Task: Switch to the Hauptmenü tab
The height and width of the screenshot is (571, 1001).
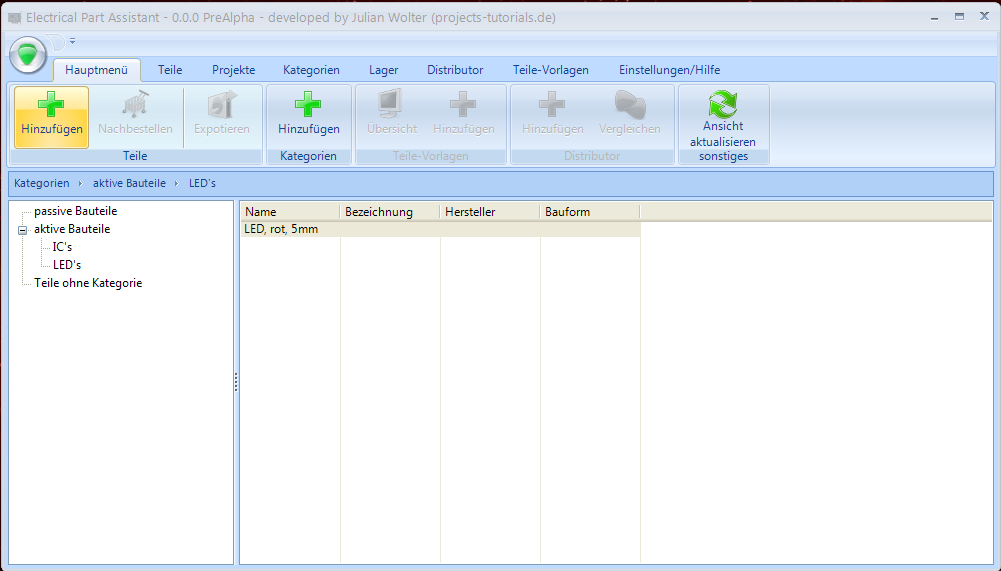Action: click(96, 70)
